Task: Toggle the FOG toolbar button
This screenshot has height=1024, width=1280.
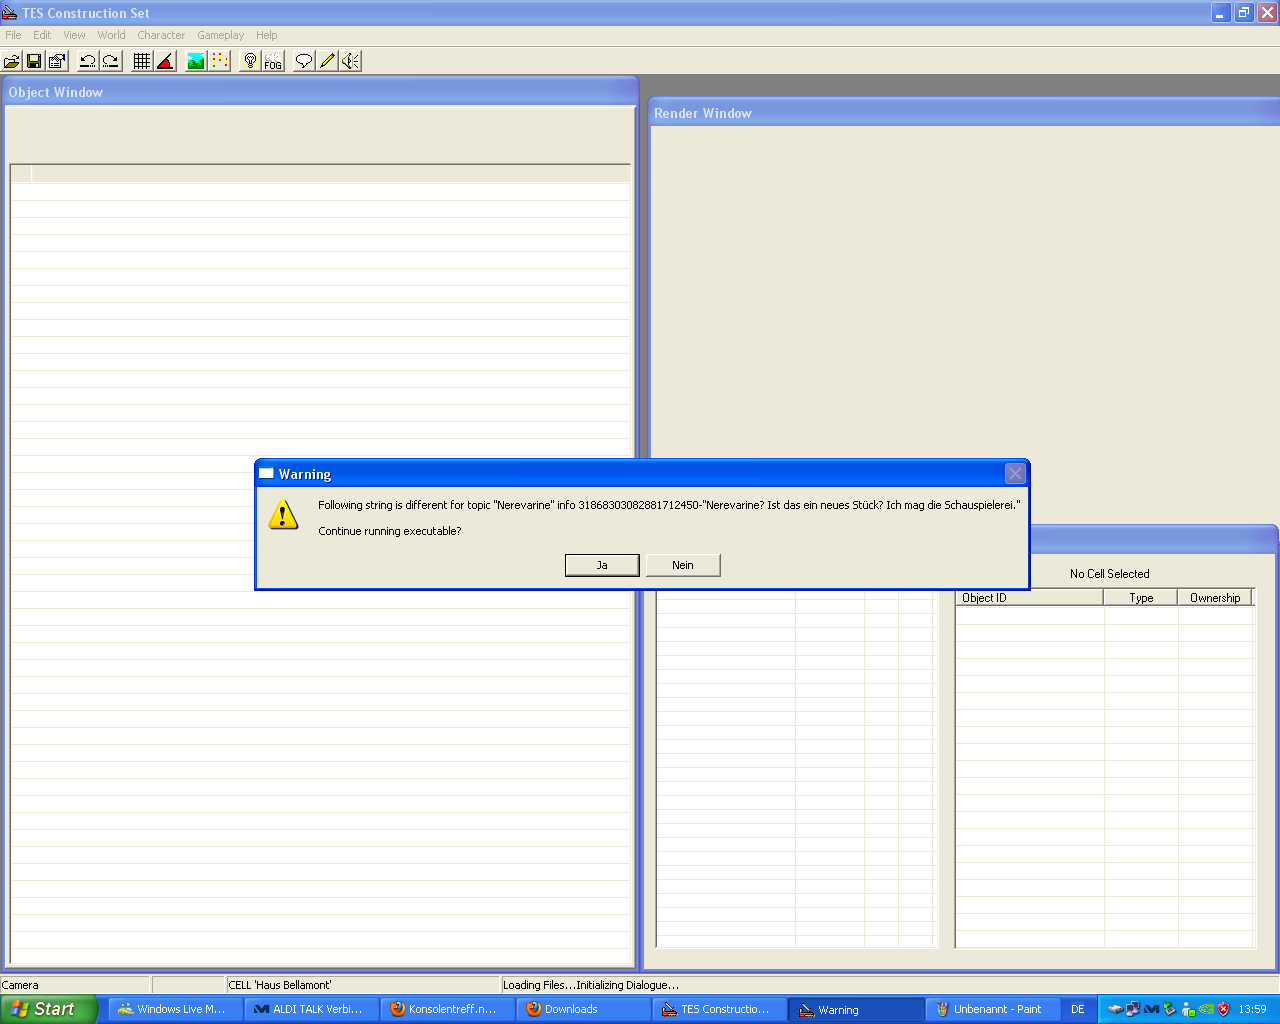Action: (x=273, y=61)
